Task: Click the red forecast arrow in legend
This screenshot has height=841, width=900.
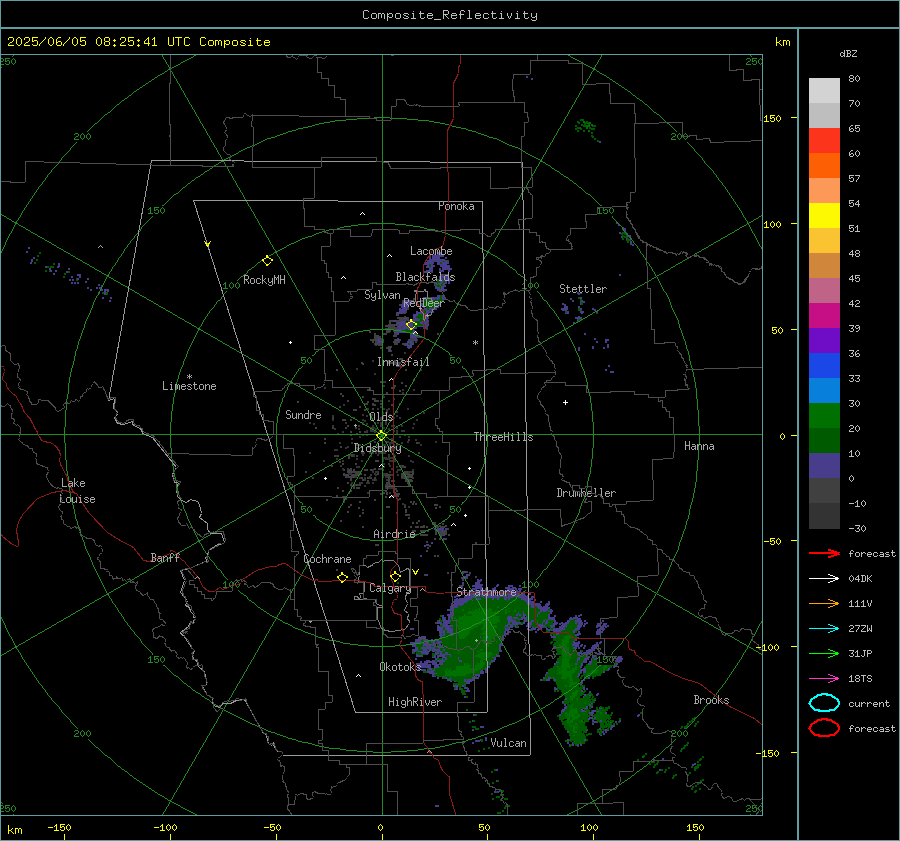Action: (824, 553)
